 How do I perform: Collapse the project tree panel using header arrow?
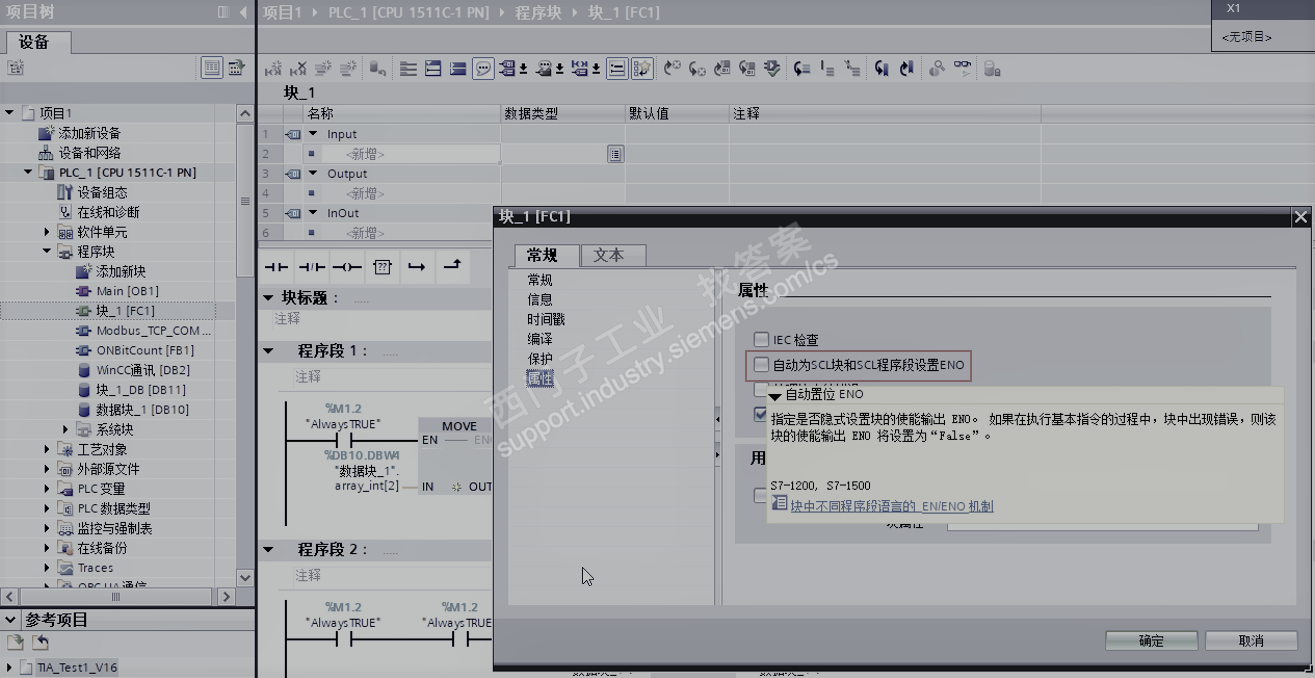[x=243, y=12]
